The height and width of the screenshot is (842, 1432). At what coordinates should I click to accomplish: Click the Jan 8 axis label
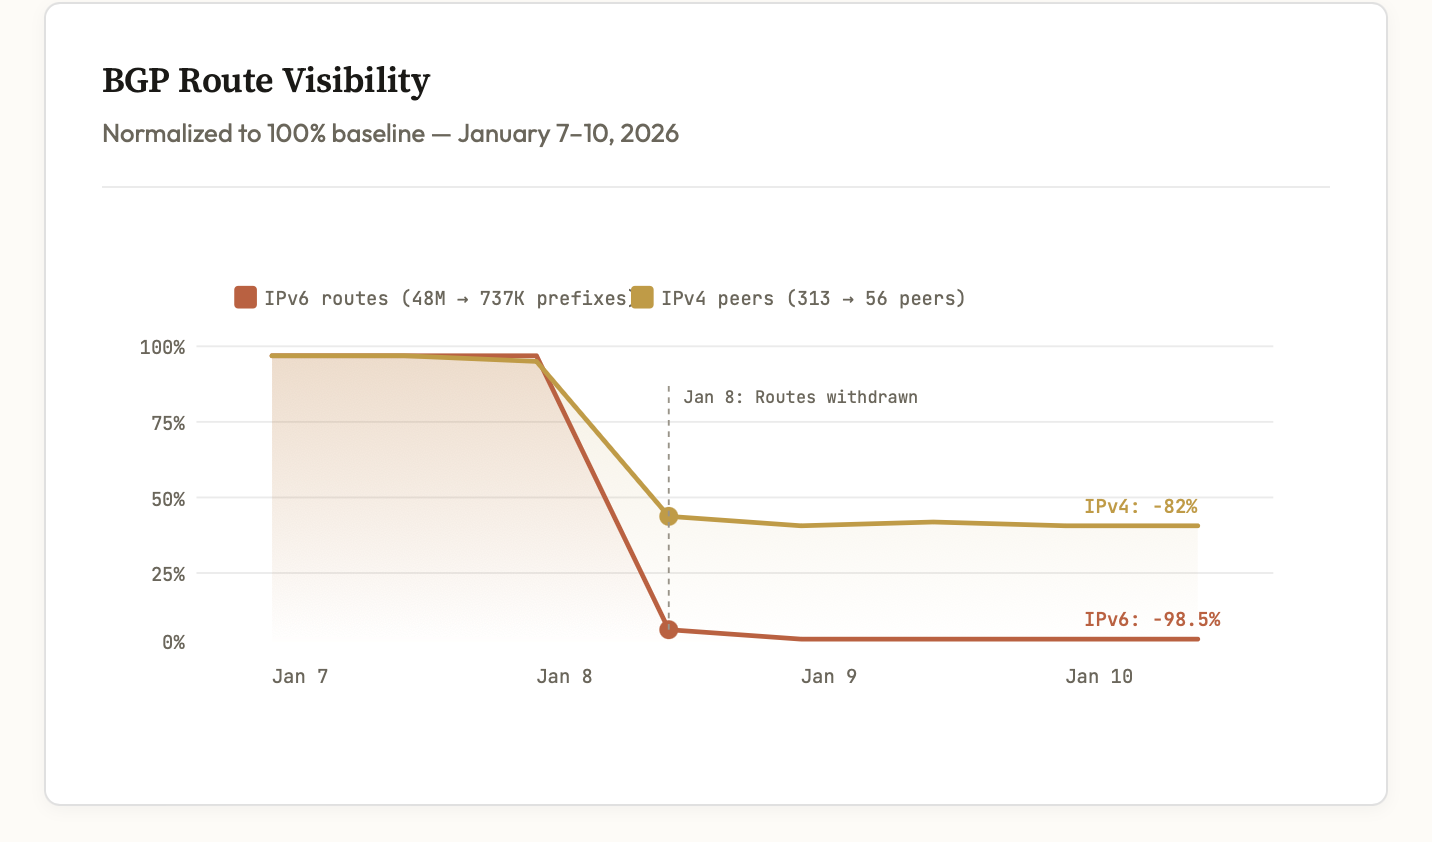tap(564, 676)
